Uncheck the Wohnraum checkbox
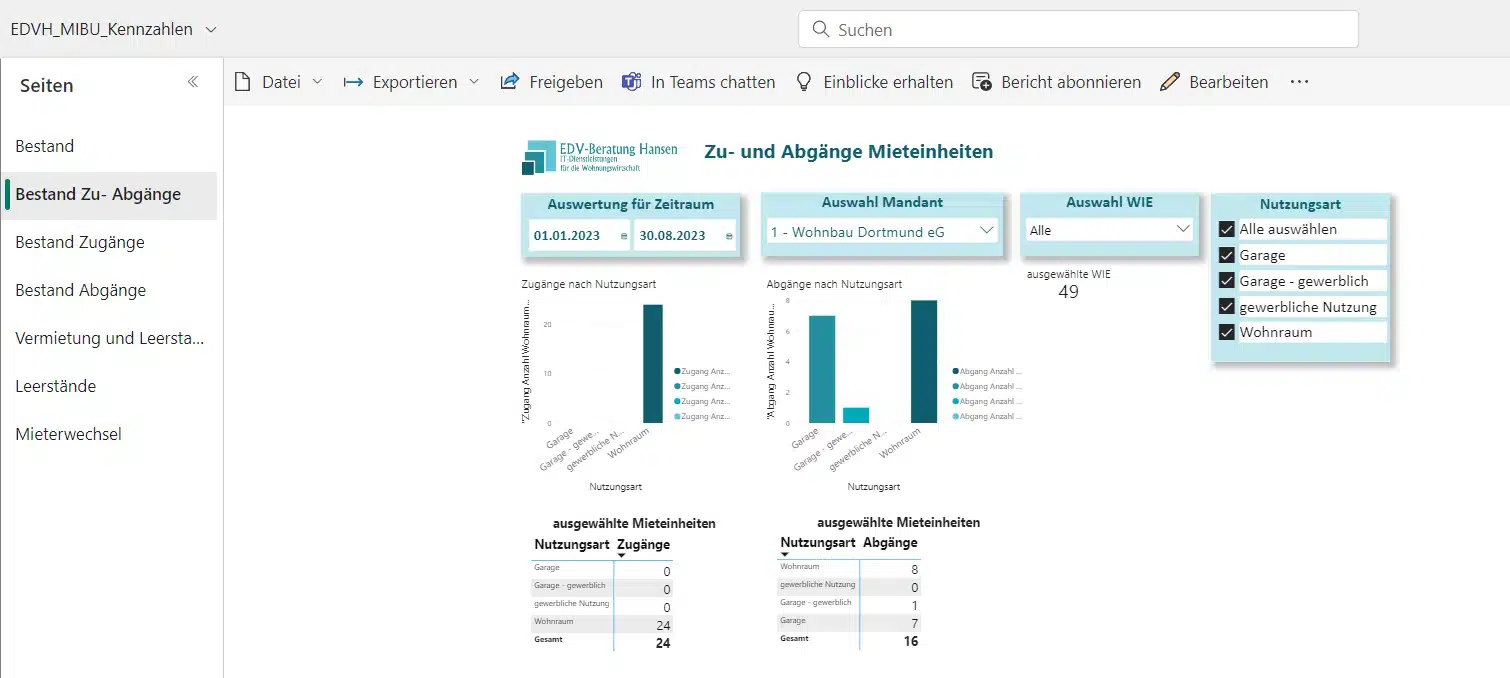1510x678 pixels. click(x=1227, y=332)
